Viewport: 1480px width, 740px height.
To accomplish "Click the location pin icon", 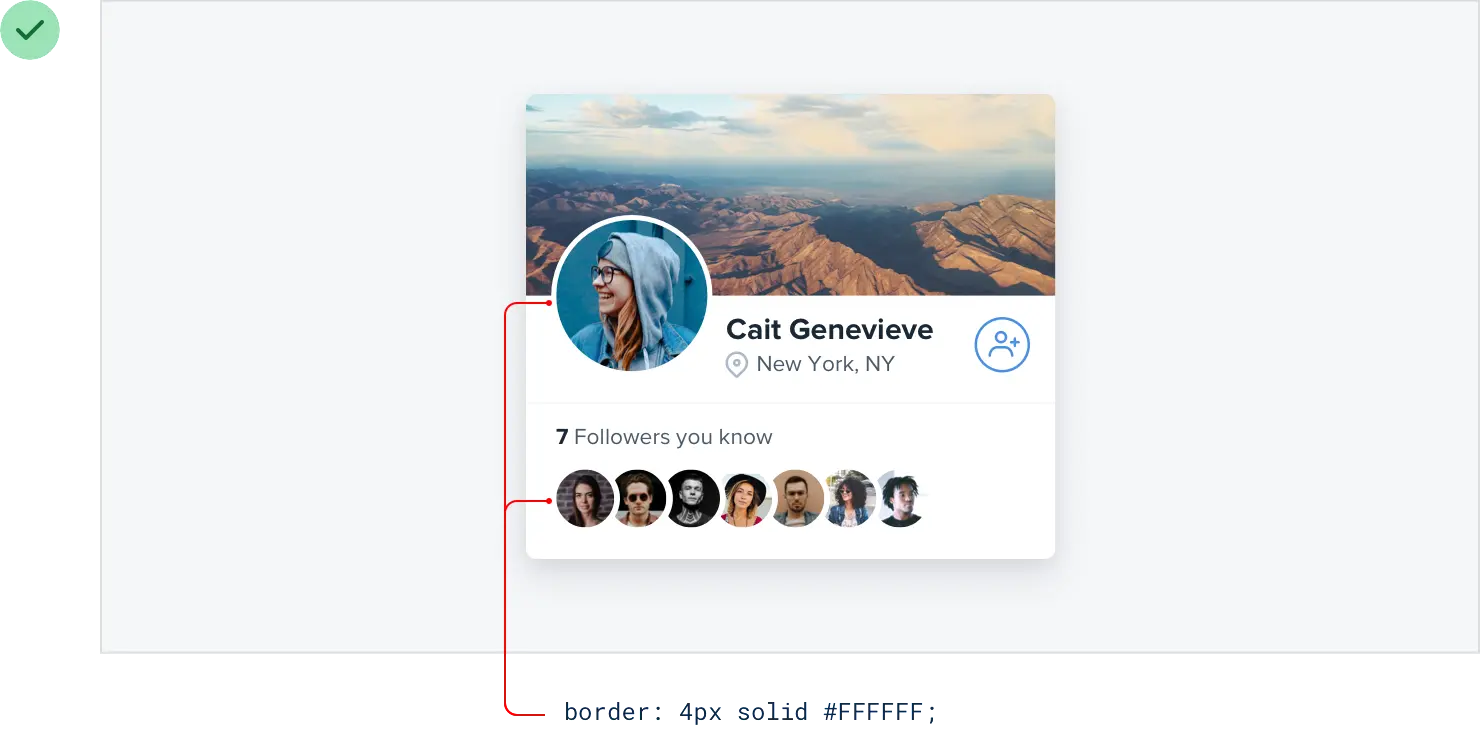I will click(737, 365).
